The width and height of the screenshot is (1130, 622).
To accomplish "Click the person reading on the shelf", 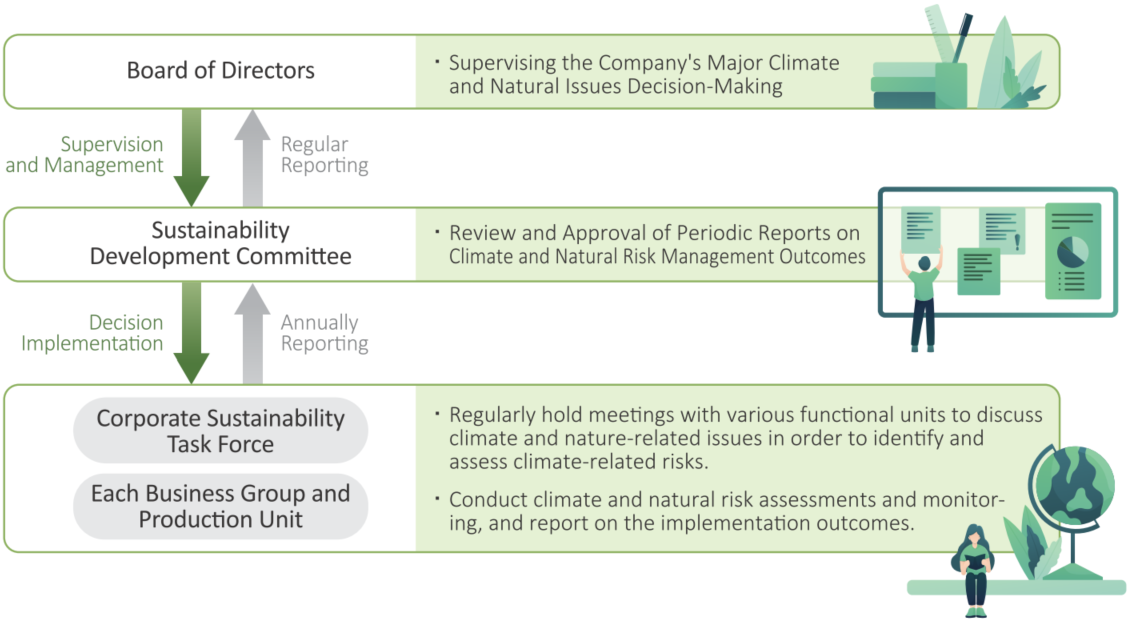I will (975, 570).
